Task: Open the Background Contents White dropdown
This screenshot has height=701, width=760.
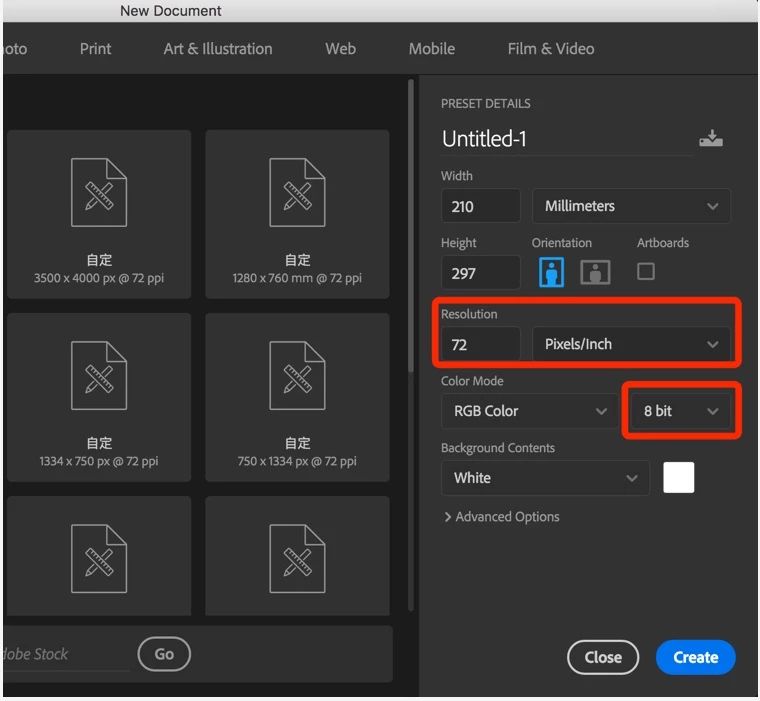Action: [x=545, y=478]
